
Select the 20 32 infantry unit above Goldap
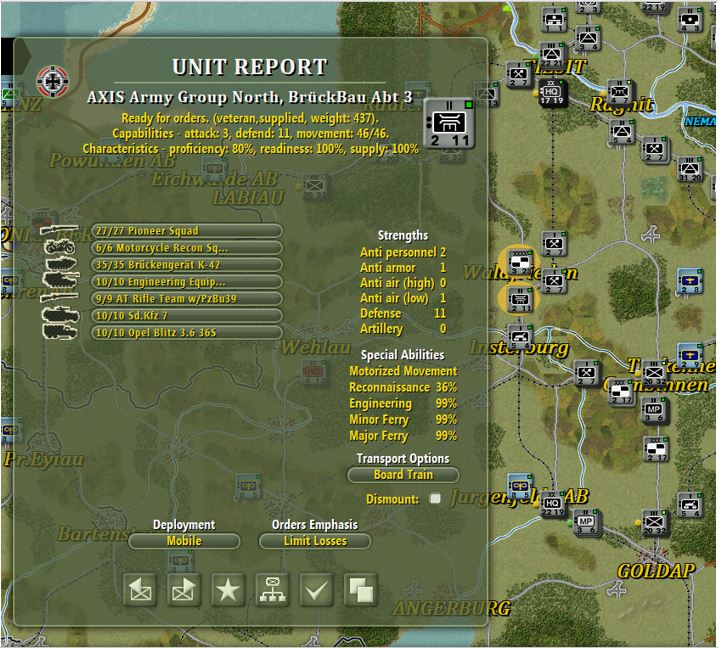click(x=655, y=523)
